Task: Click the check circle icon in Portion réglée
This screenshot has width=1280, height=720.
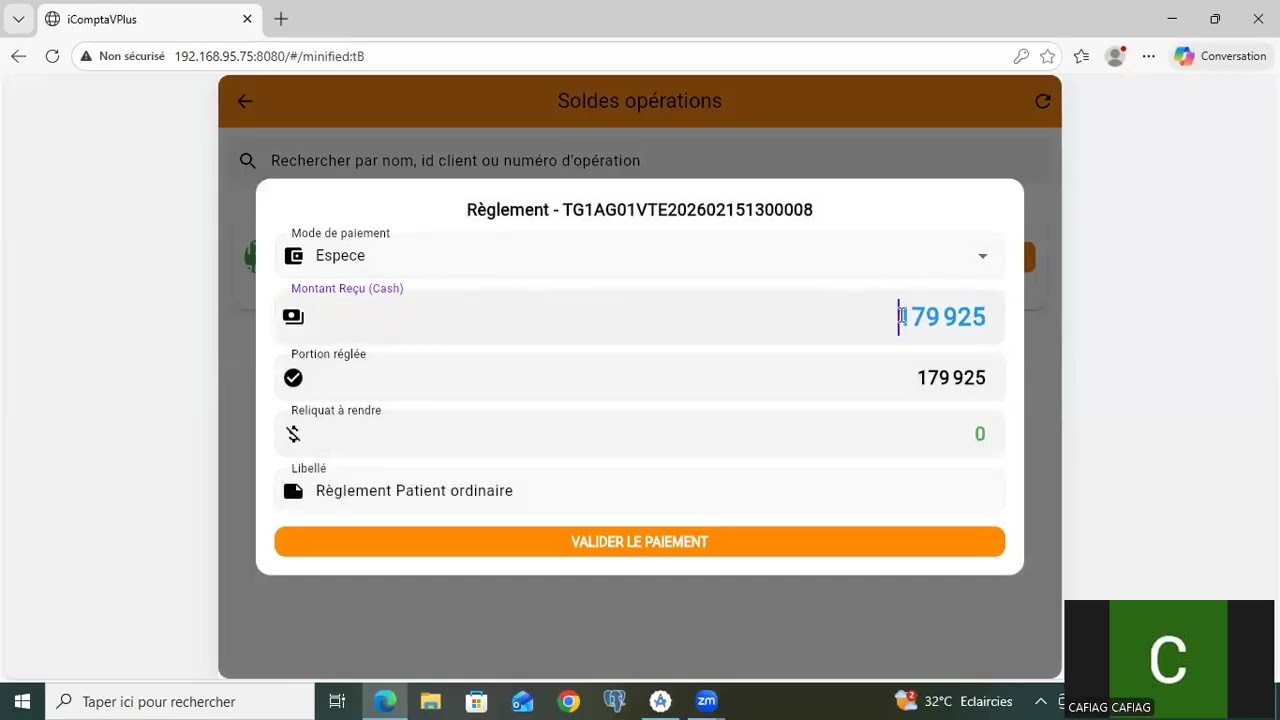Action: coord(293,378)
